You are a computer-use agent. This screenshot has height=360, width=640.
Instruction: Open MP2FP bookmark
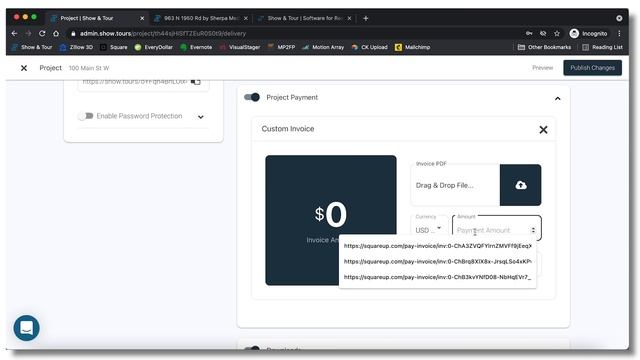(281, 47)
